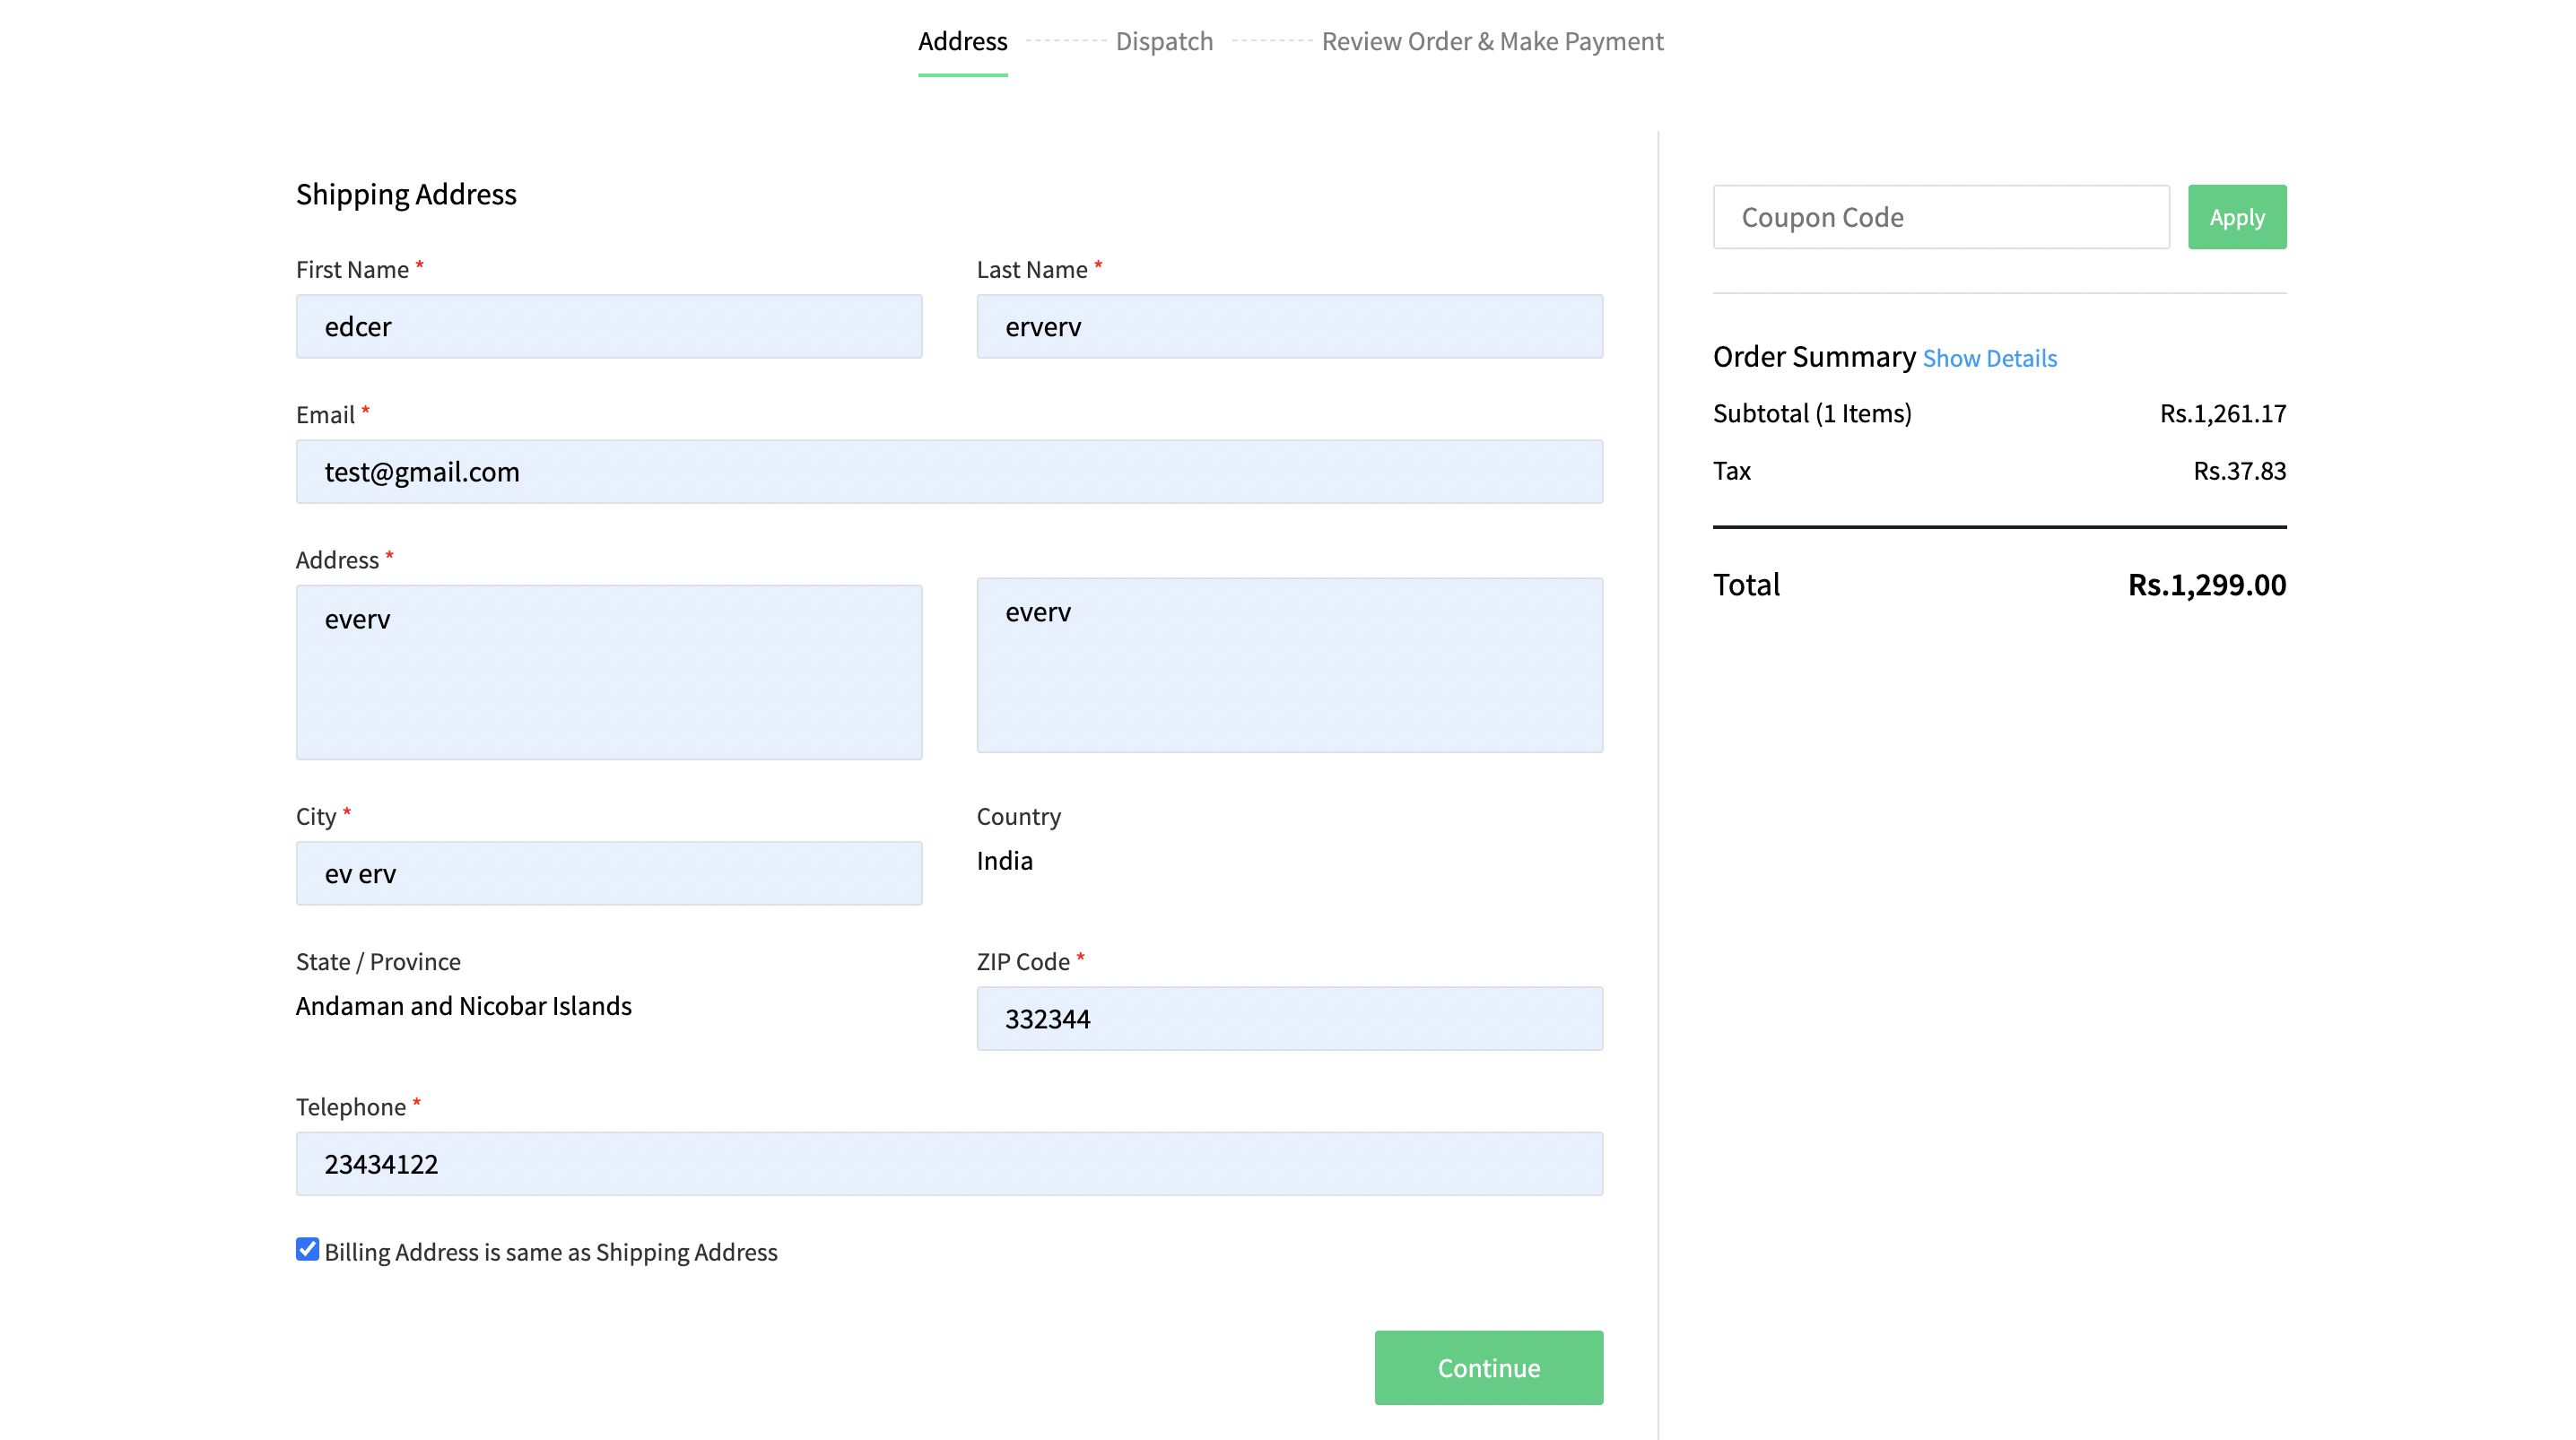
Task: Click the Coupon Code input box
Action: coord(1940,217)
